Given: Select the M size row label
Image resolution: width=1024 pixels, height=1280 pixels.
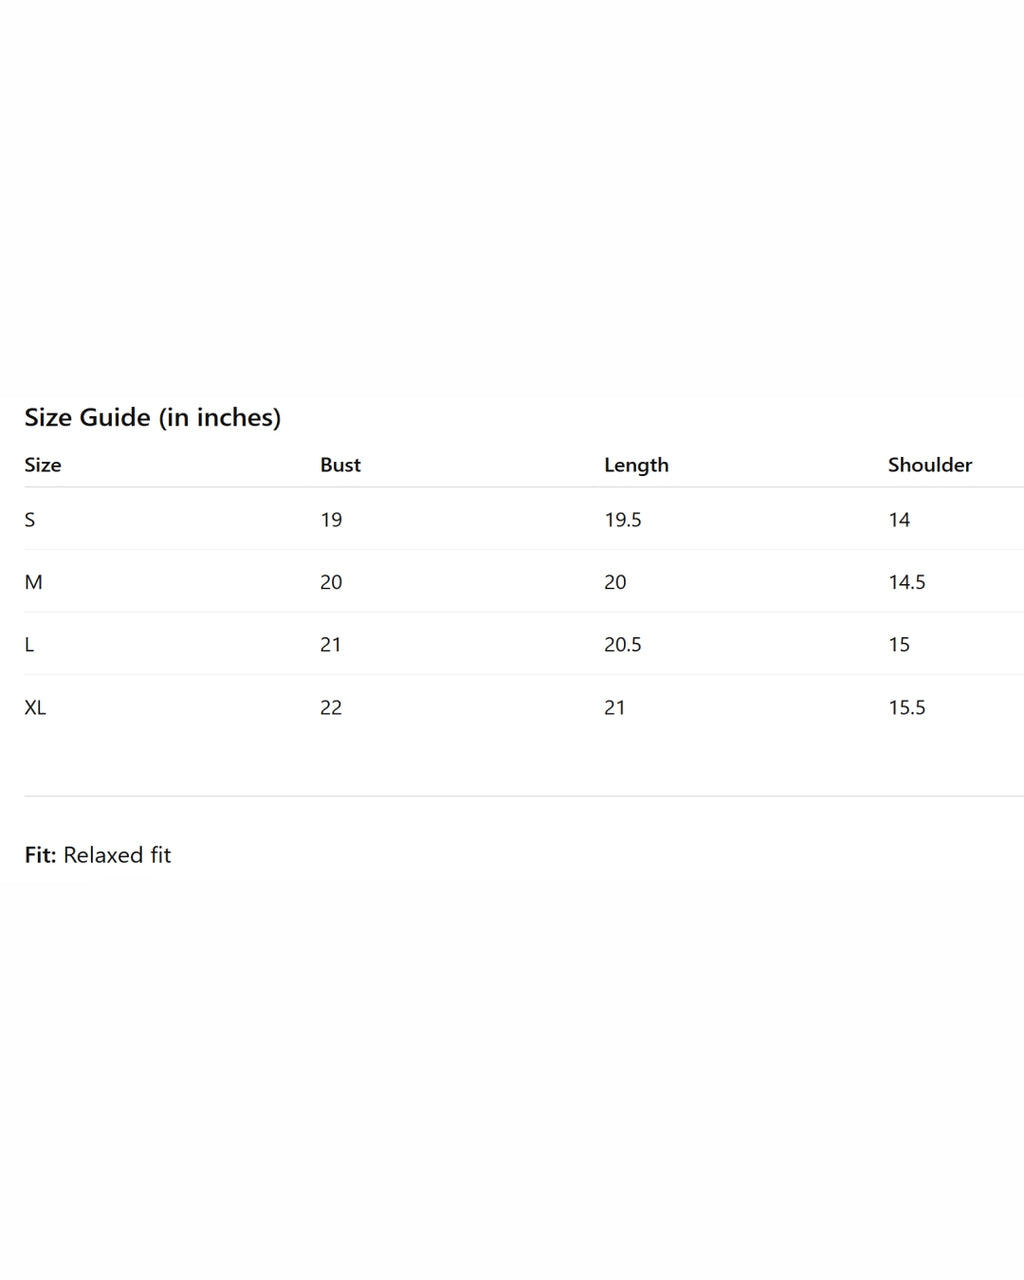Looking at the screenshot, I should (x=33, y=582).
